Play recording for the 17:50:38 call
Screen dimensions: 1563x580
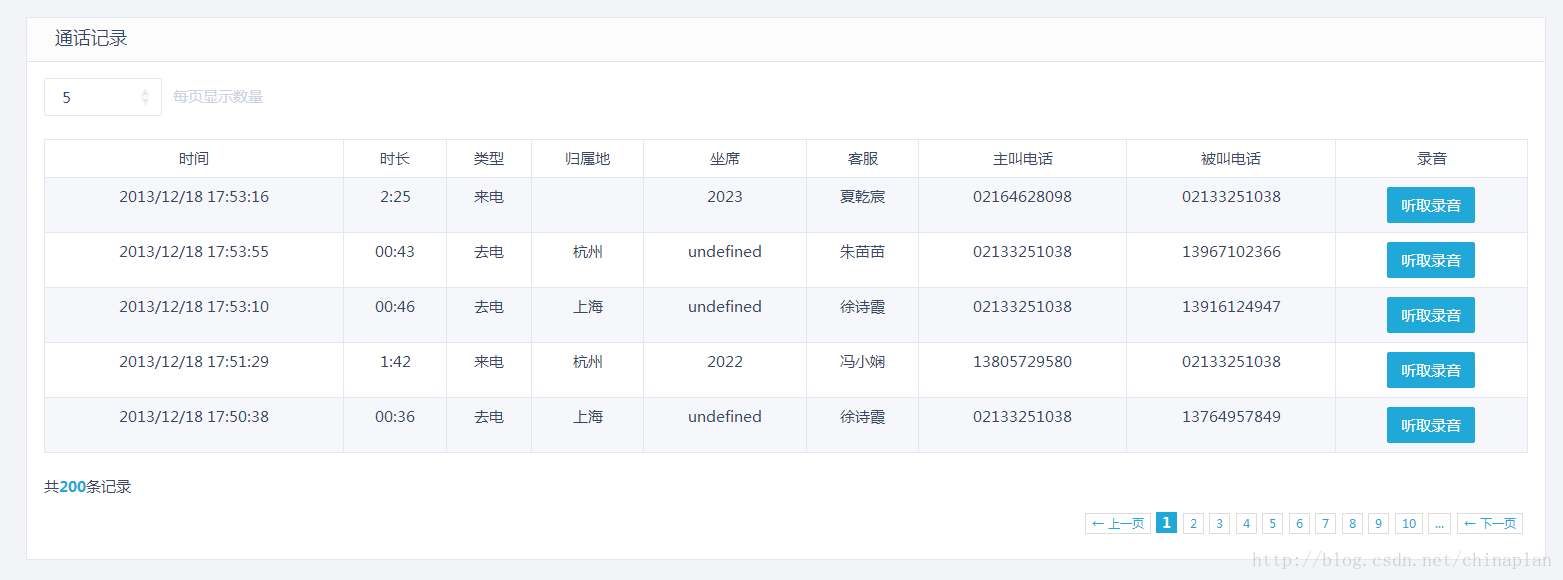tap(1430, 425)
